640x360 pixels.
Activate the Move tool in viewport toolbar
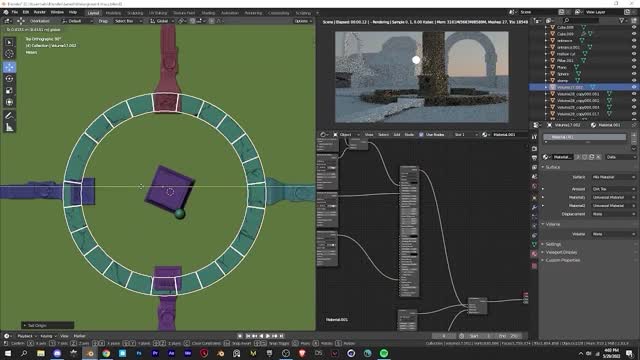click(9, 67)
